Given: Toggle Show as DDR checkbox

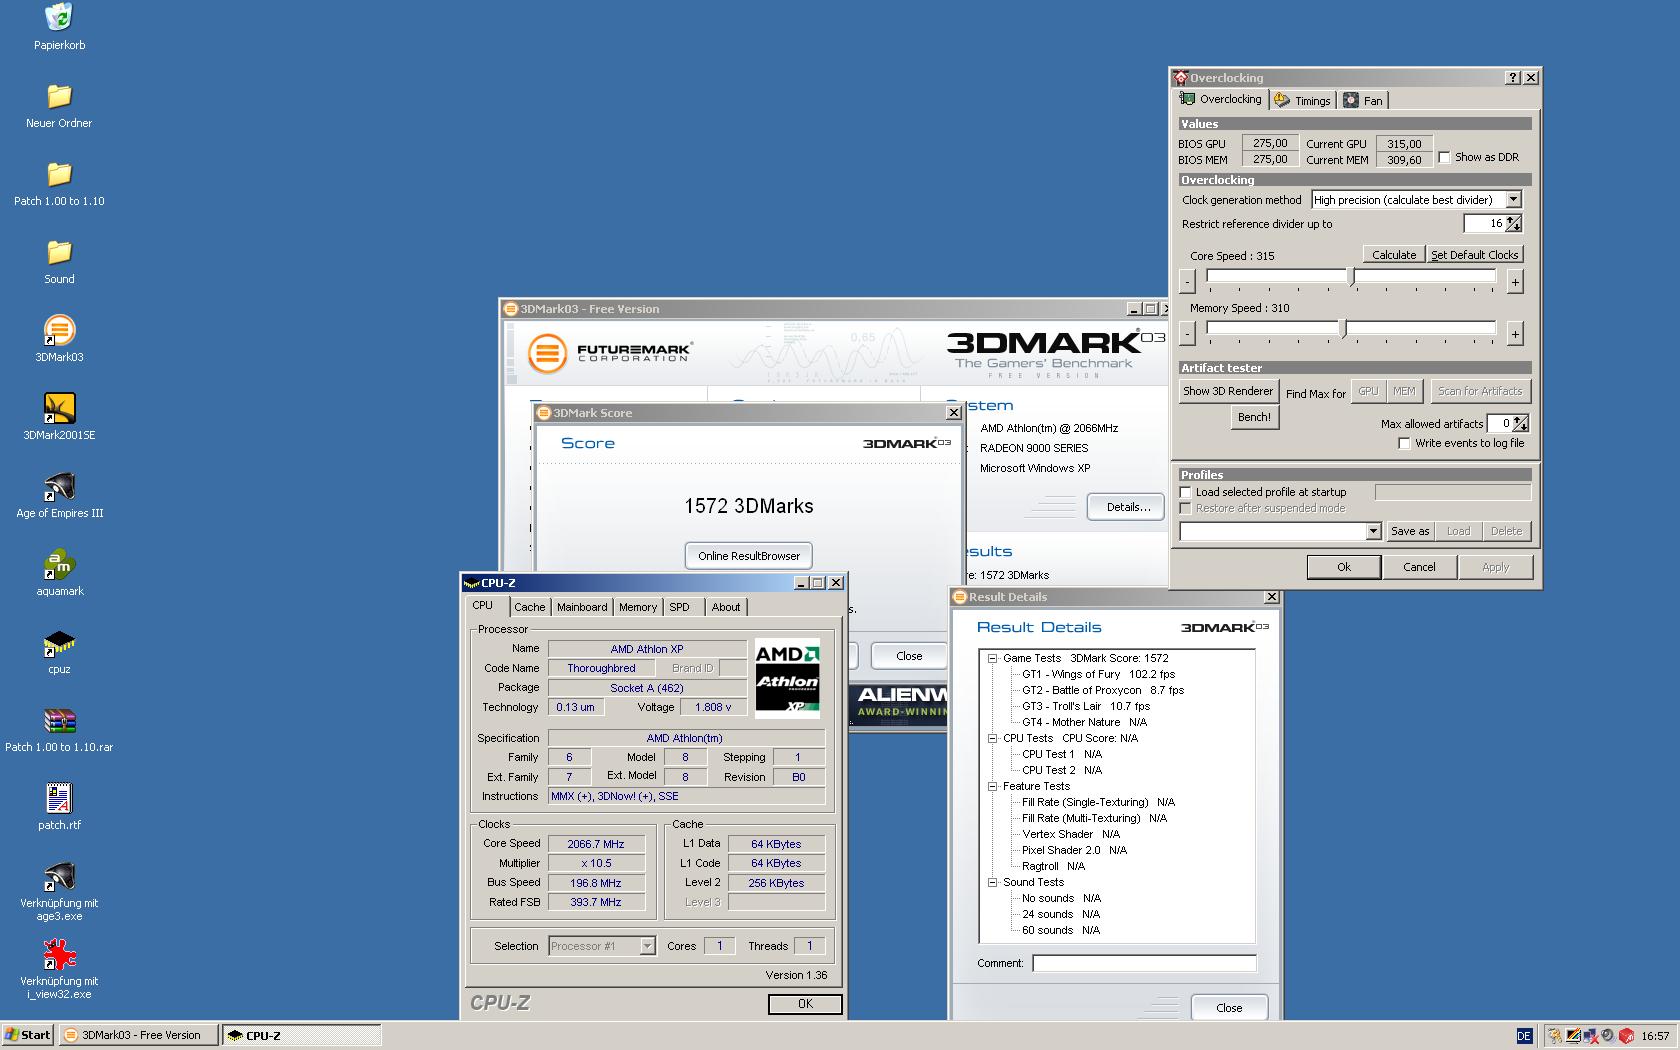Looking at the screenshot, I should coord(1444,157).
